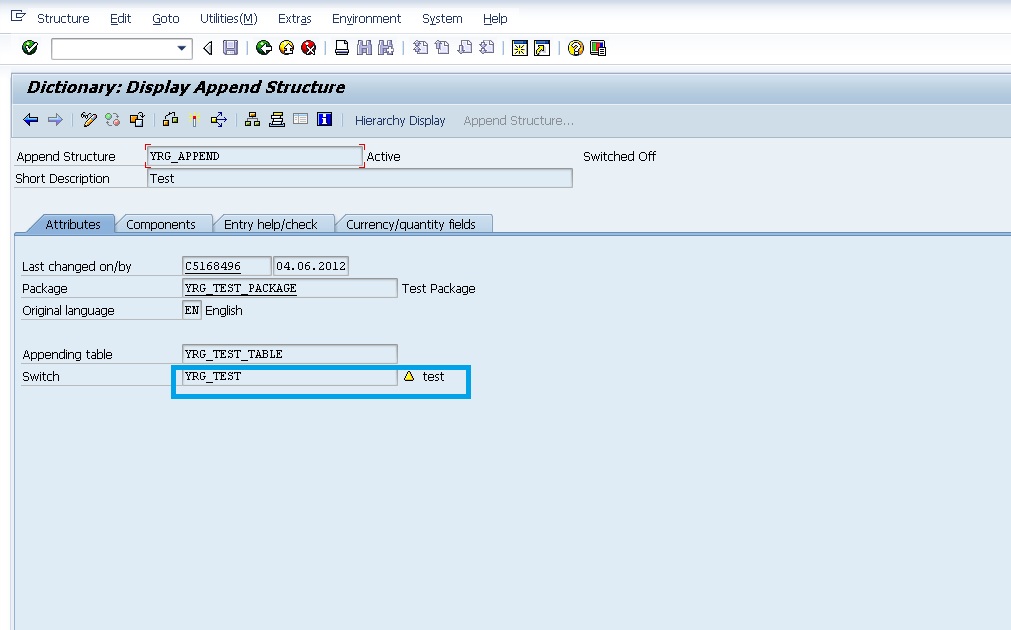This screenshot has width=1011, height=630.
Task: Click the Original language EN field
Action: coord(191,310)
